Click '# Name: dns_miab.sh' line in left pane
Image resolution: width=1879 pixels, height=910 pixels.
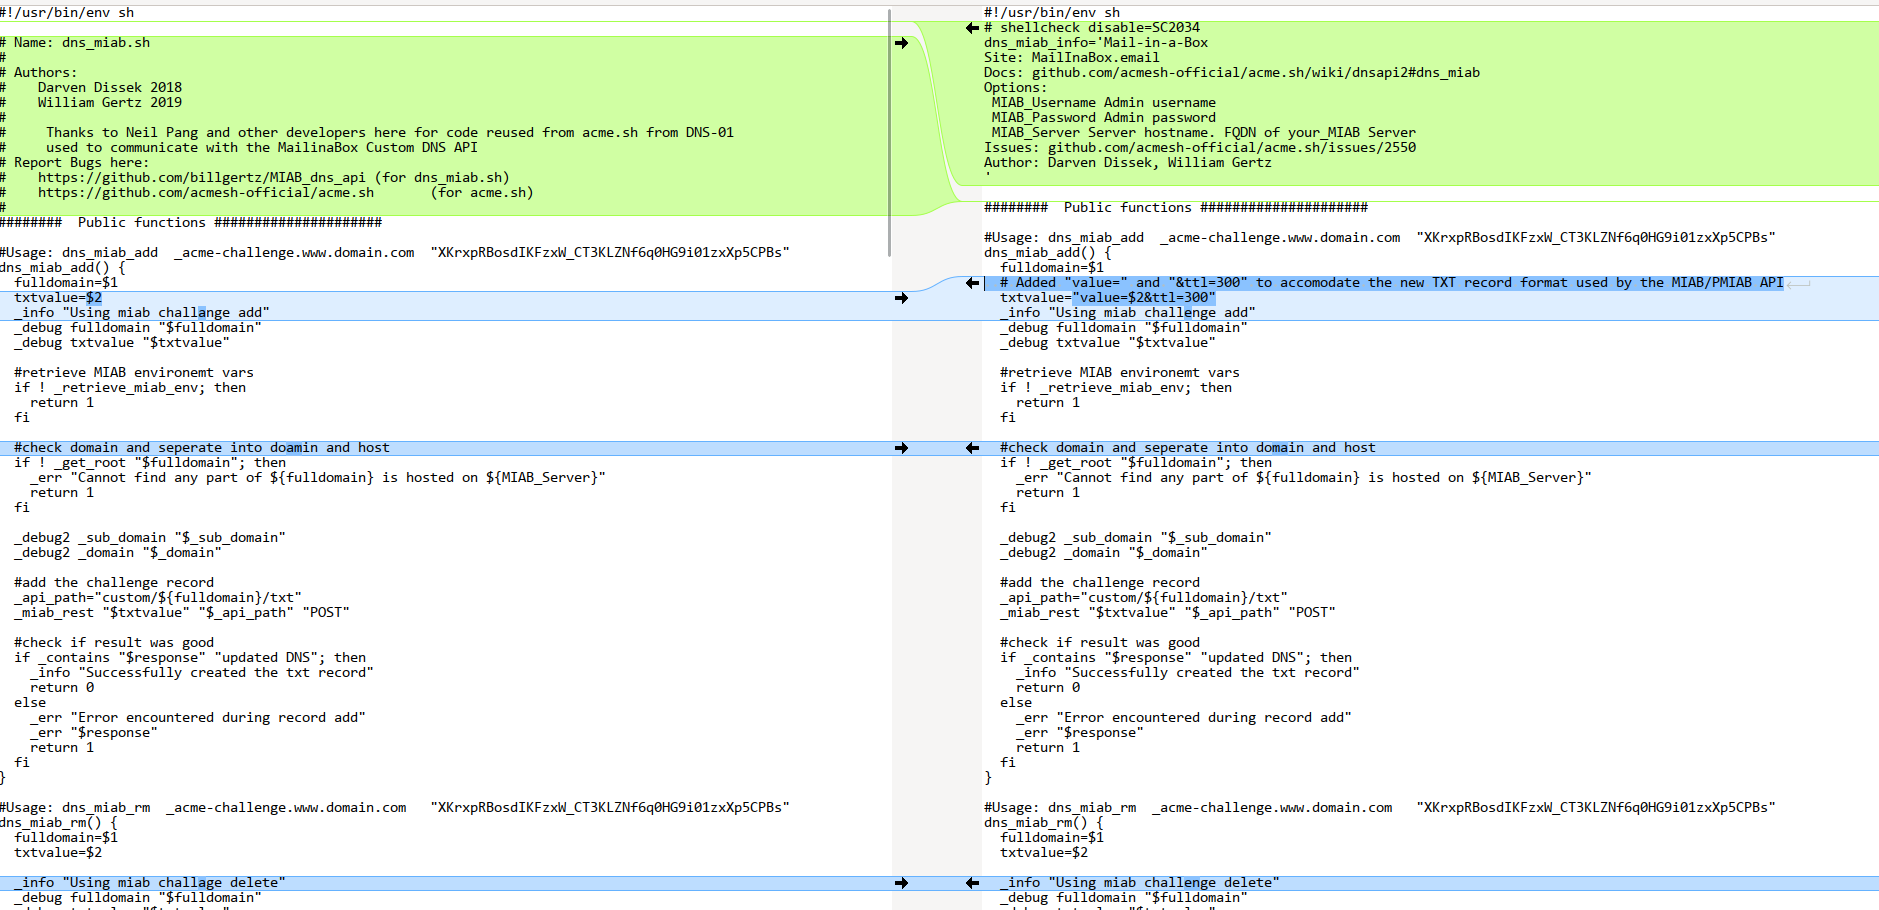(x=75, y=43)
